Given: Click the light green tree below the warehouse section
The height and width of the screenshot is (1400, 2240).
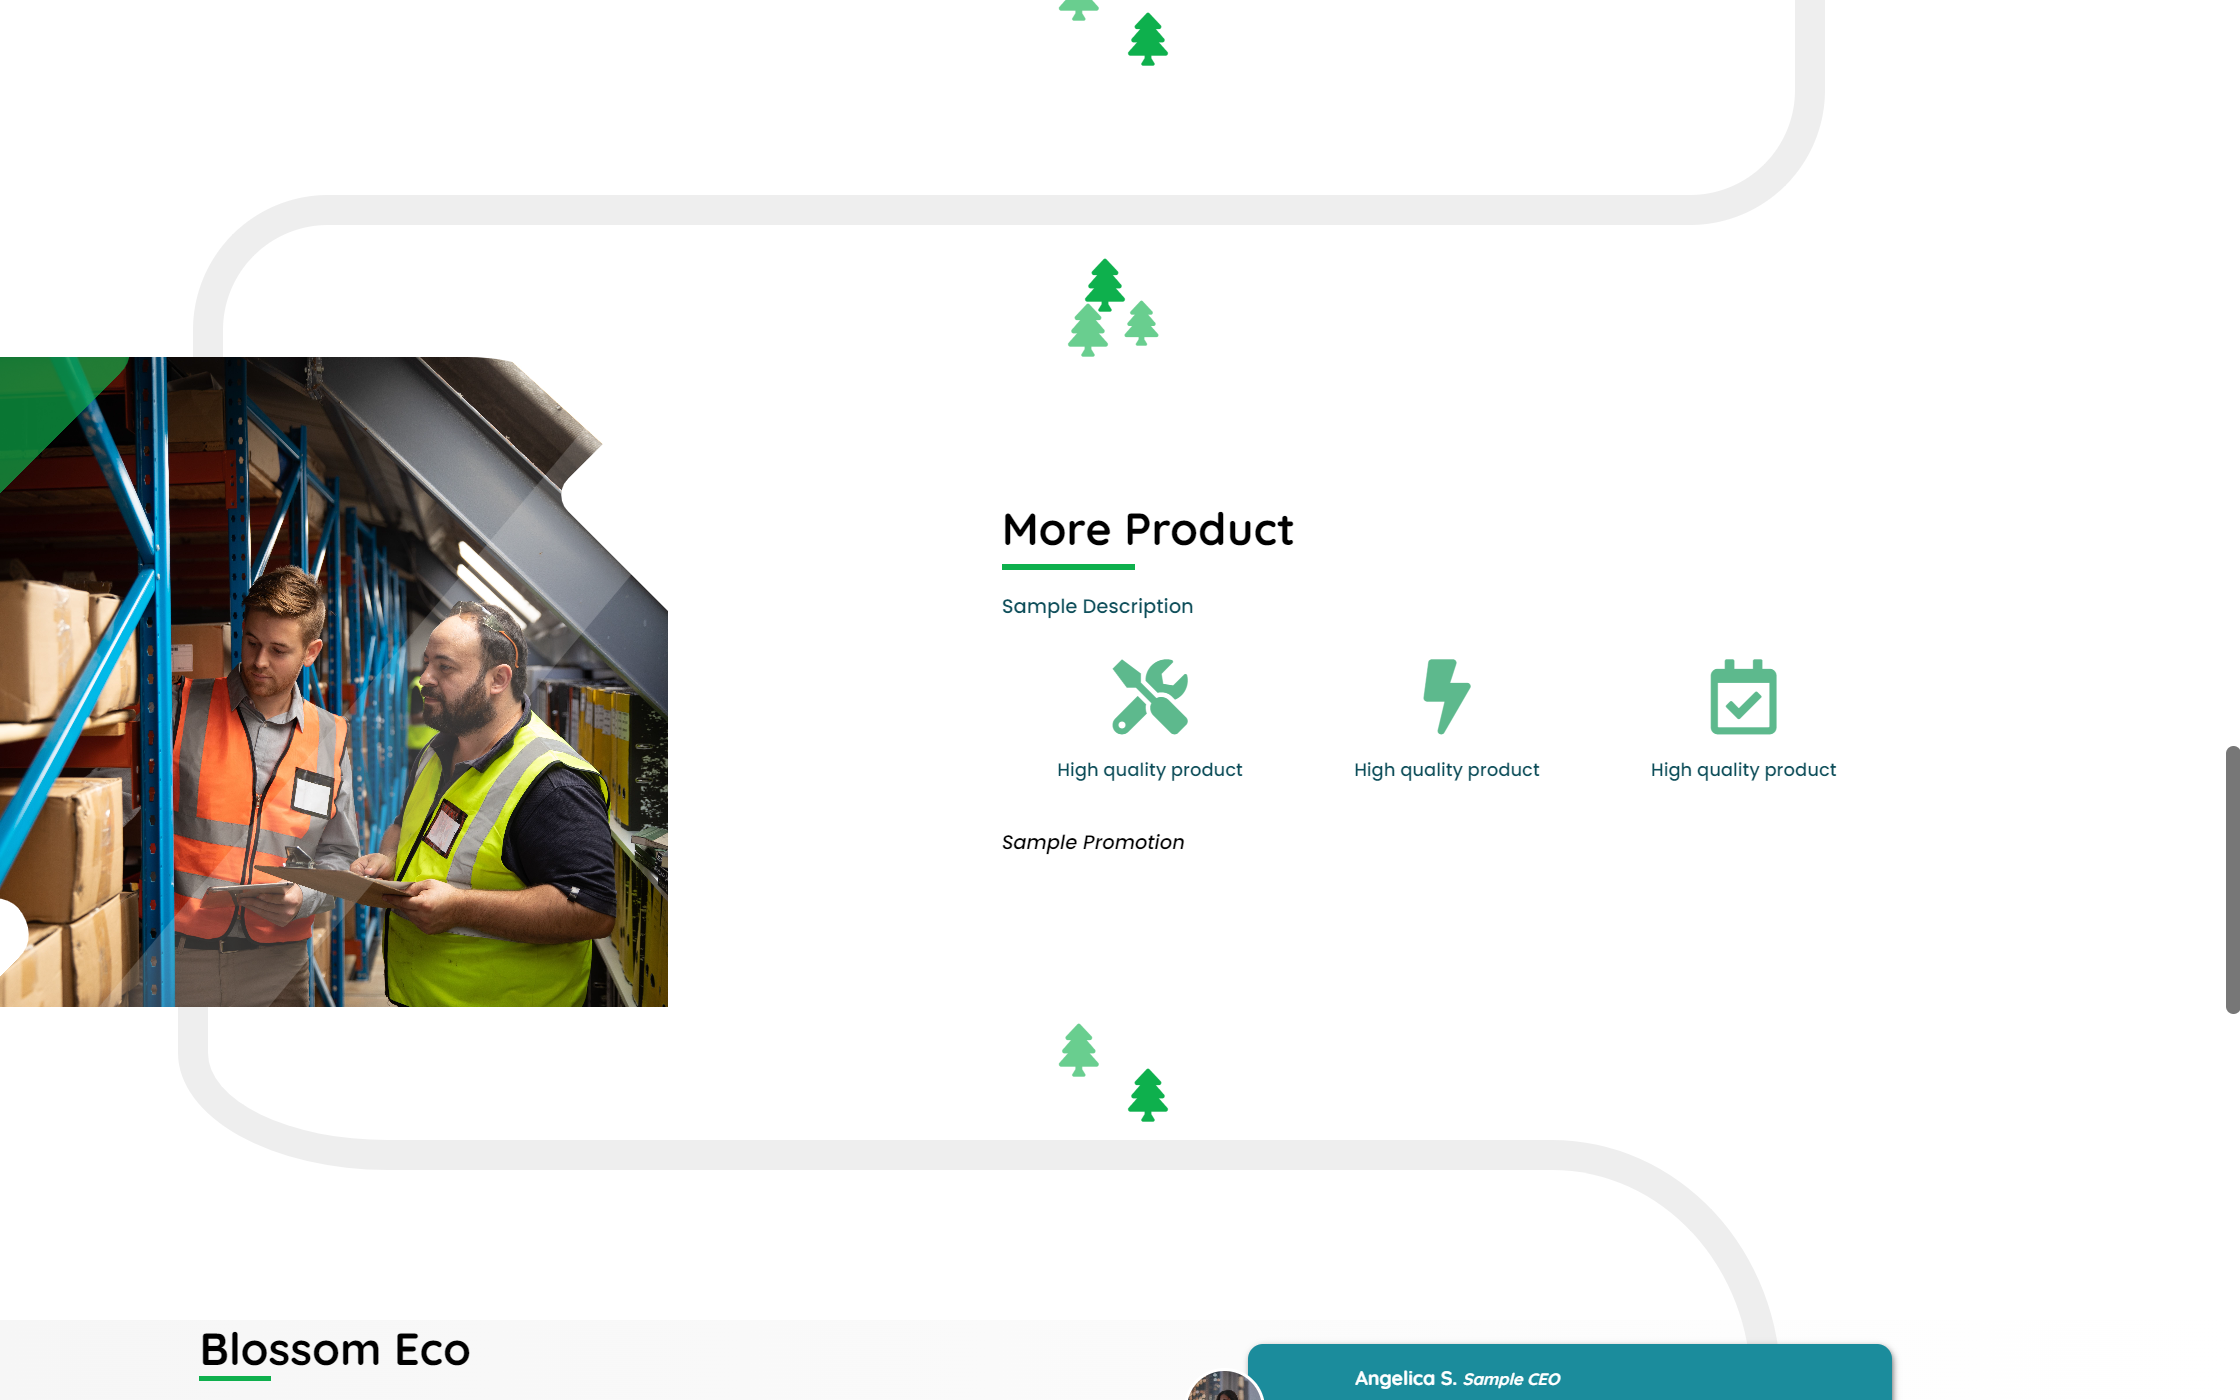Looking at the screenshot, I should point(1079,1050).
